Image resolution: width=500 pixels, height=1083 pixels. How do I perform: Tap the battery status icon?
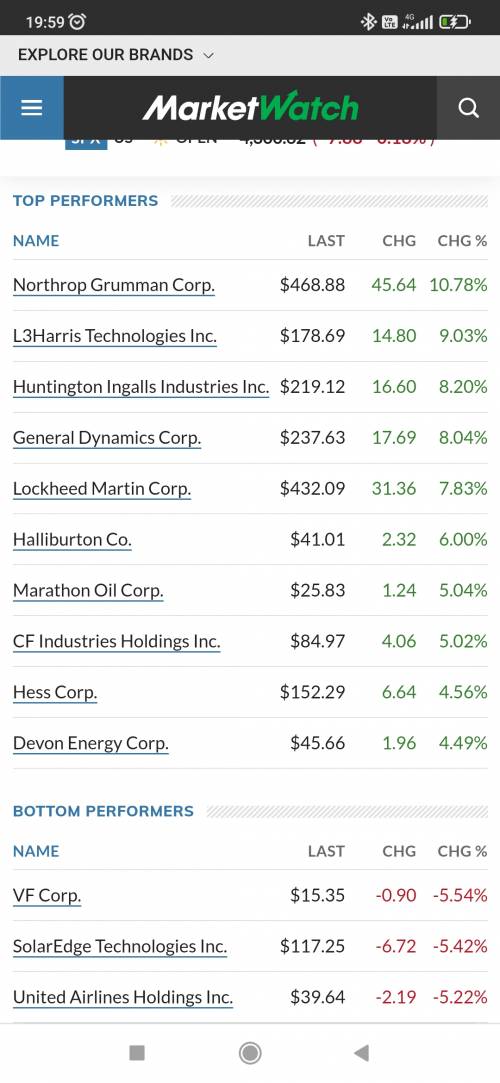455,22
